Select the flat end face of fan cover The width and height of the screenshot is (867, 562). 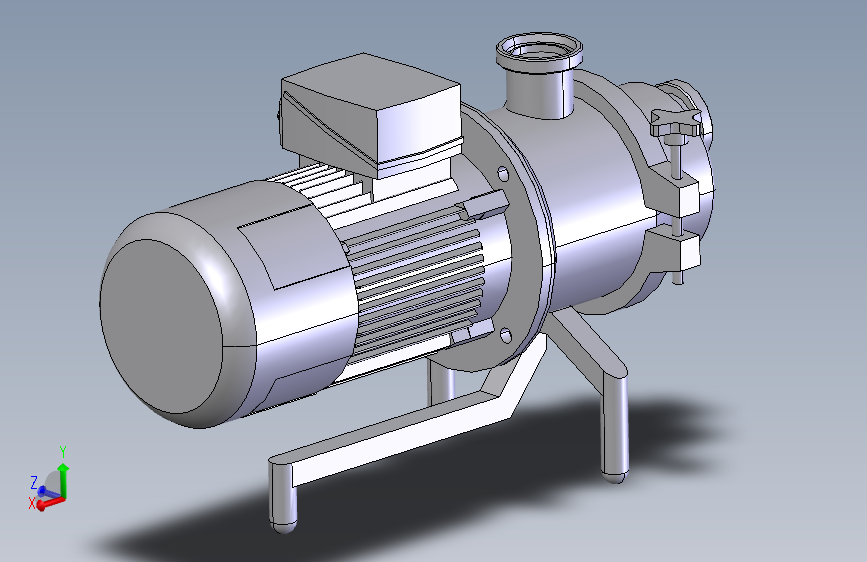pyautogui.click(x=161, y=326)
